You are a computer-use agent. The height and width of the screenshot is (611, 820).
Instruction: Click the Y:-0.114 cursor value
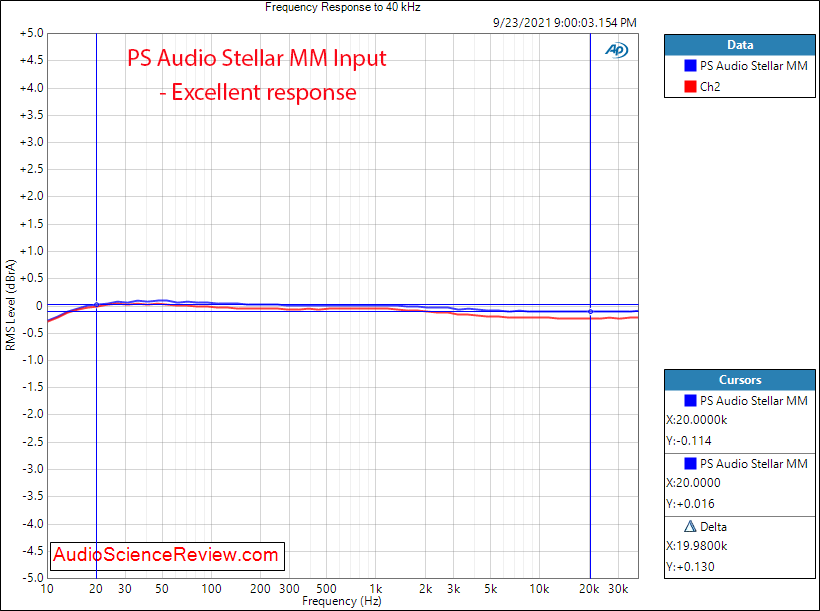pos(689,441)
